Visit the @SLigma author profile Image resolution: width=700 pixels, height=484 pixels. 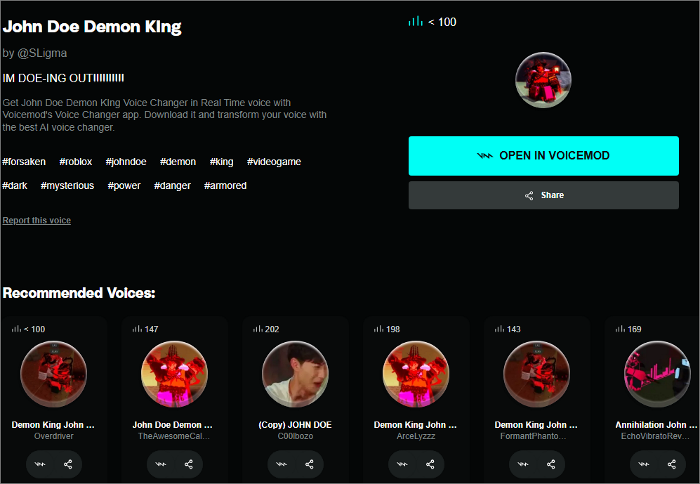[42, 53]
